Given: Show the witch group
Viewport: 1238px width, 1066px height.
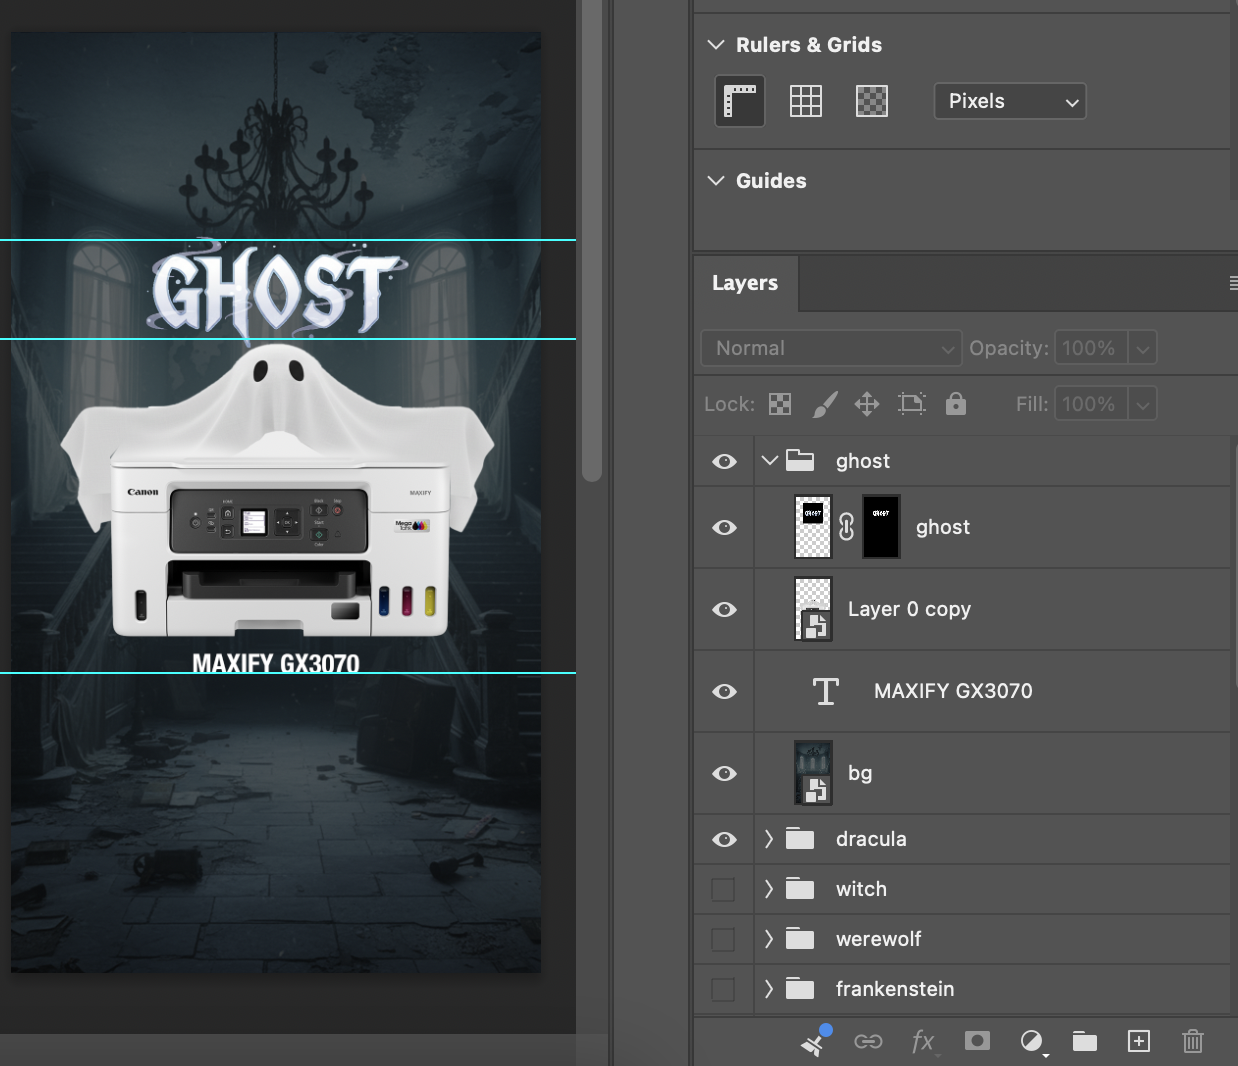Looking at the screenshot, I should 723,889.
